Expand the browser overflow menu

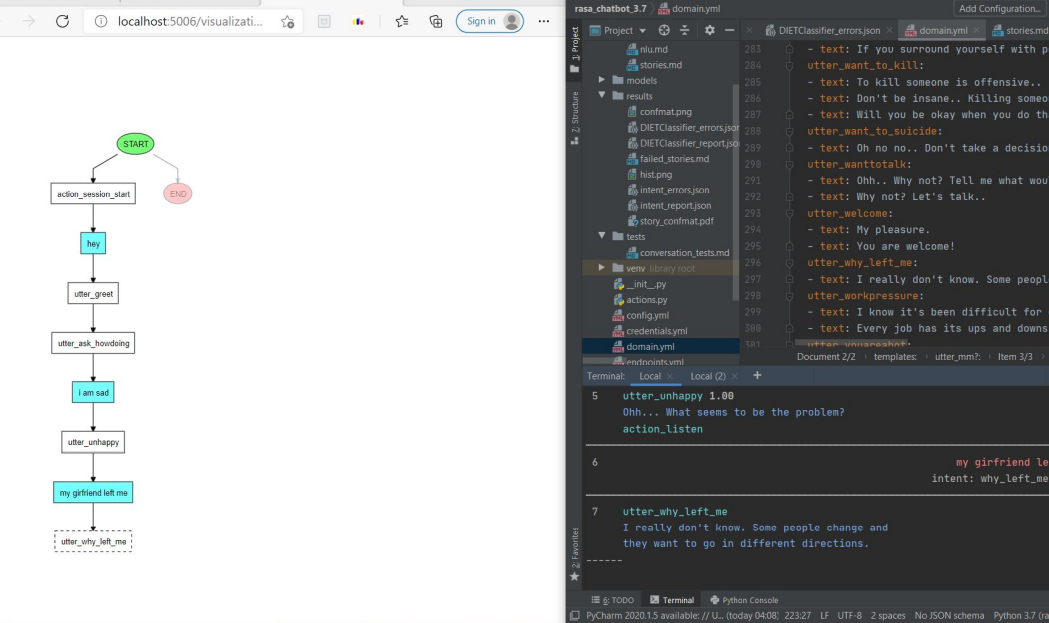pos(542,22)
